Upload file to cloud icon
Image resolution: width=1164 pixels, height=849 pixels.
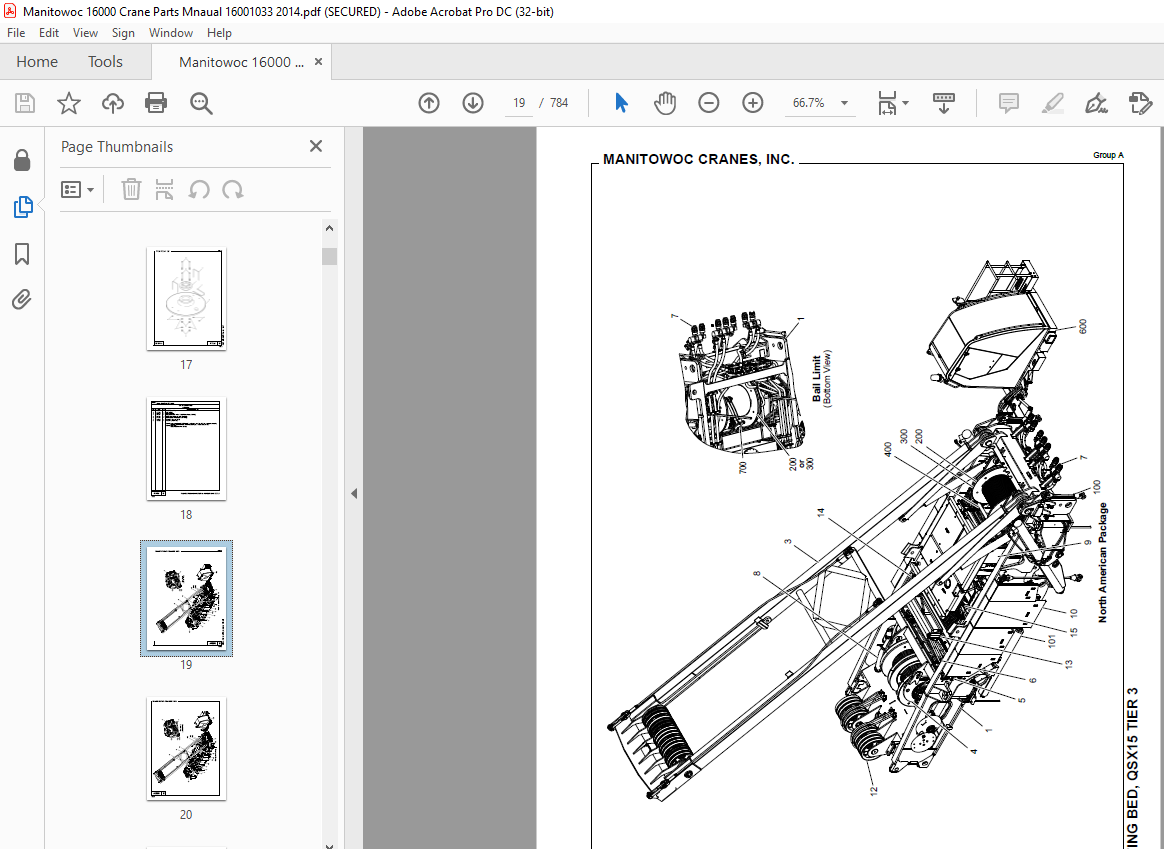point(113,103)
